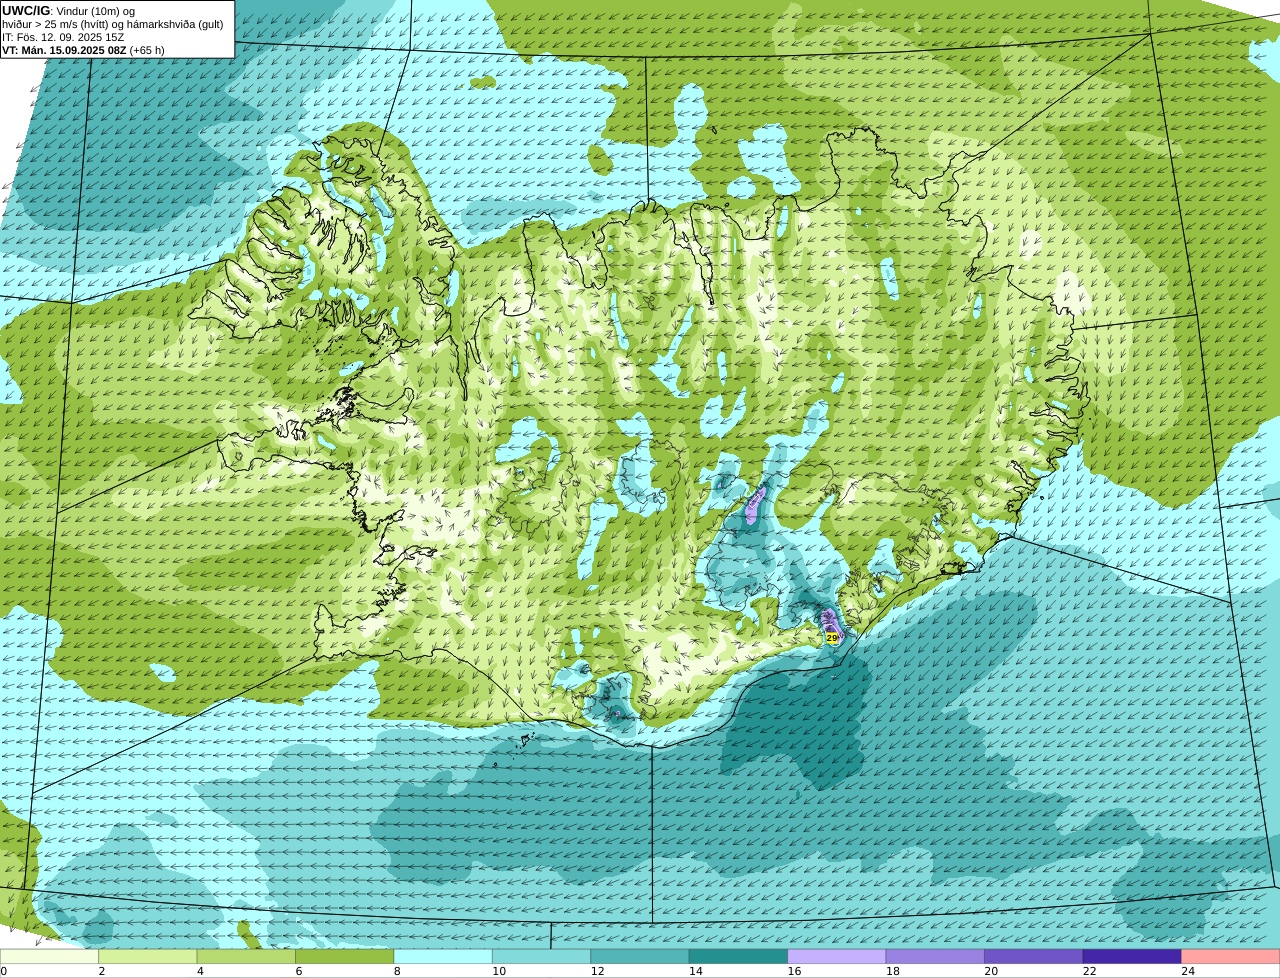Select the 20–22 m/s violet legend swatch
Viewport: 1280px width, 978px height.
tap(1034, 956)
